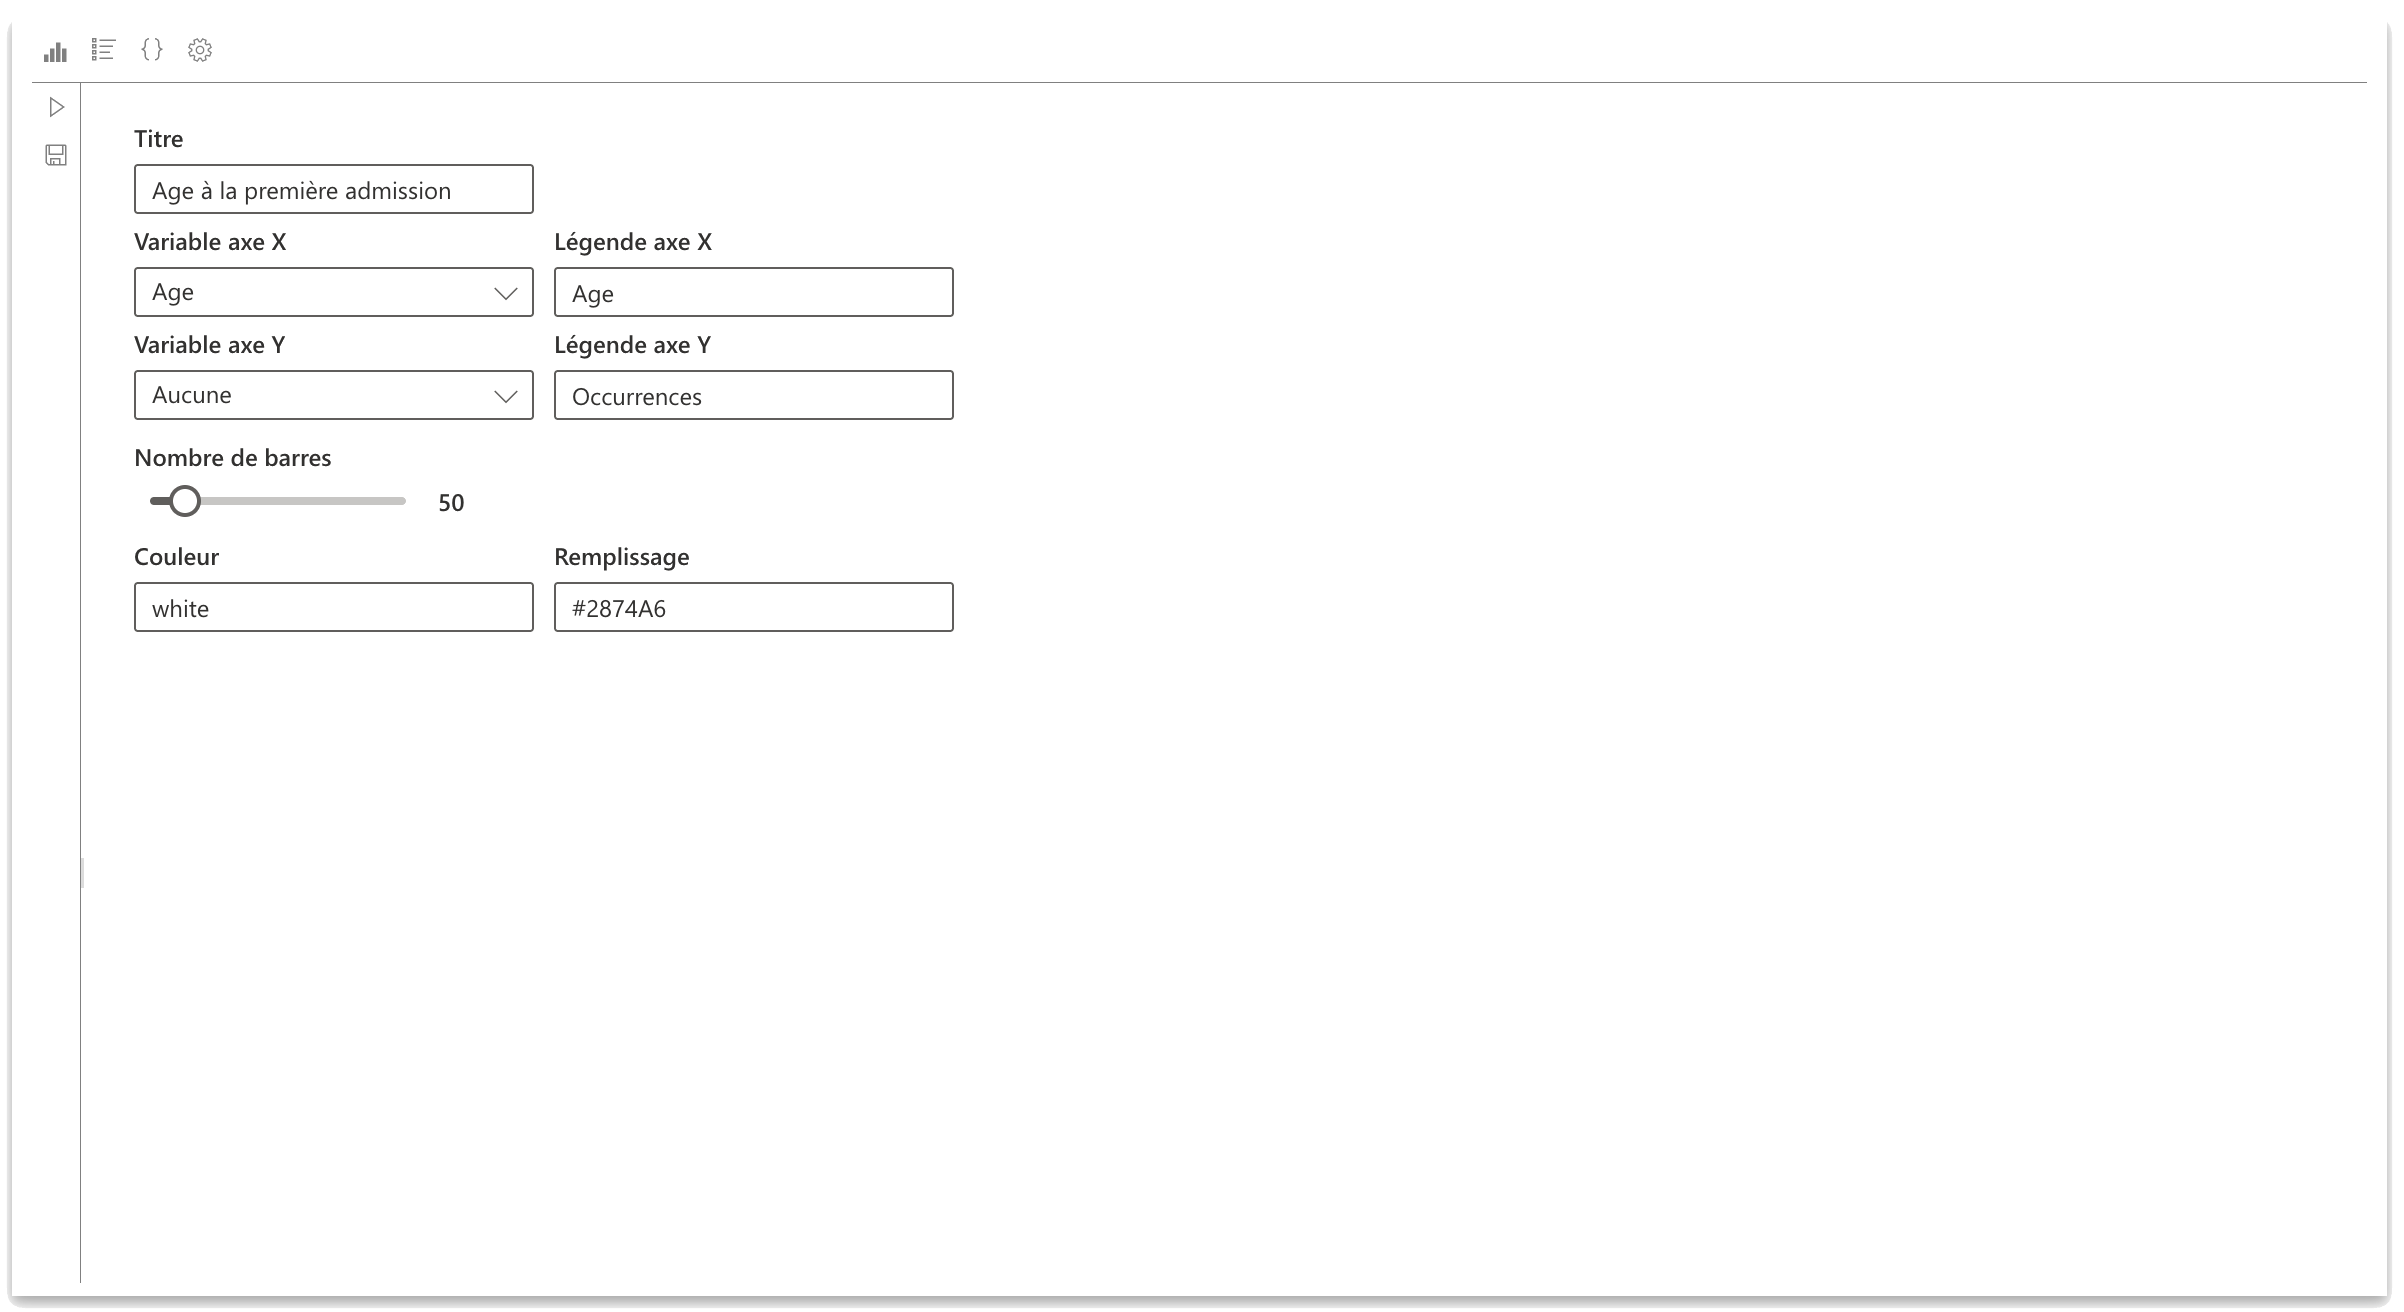Click the settings gear icon in toolbar

click(200, 50)
